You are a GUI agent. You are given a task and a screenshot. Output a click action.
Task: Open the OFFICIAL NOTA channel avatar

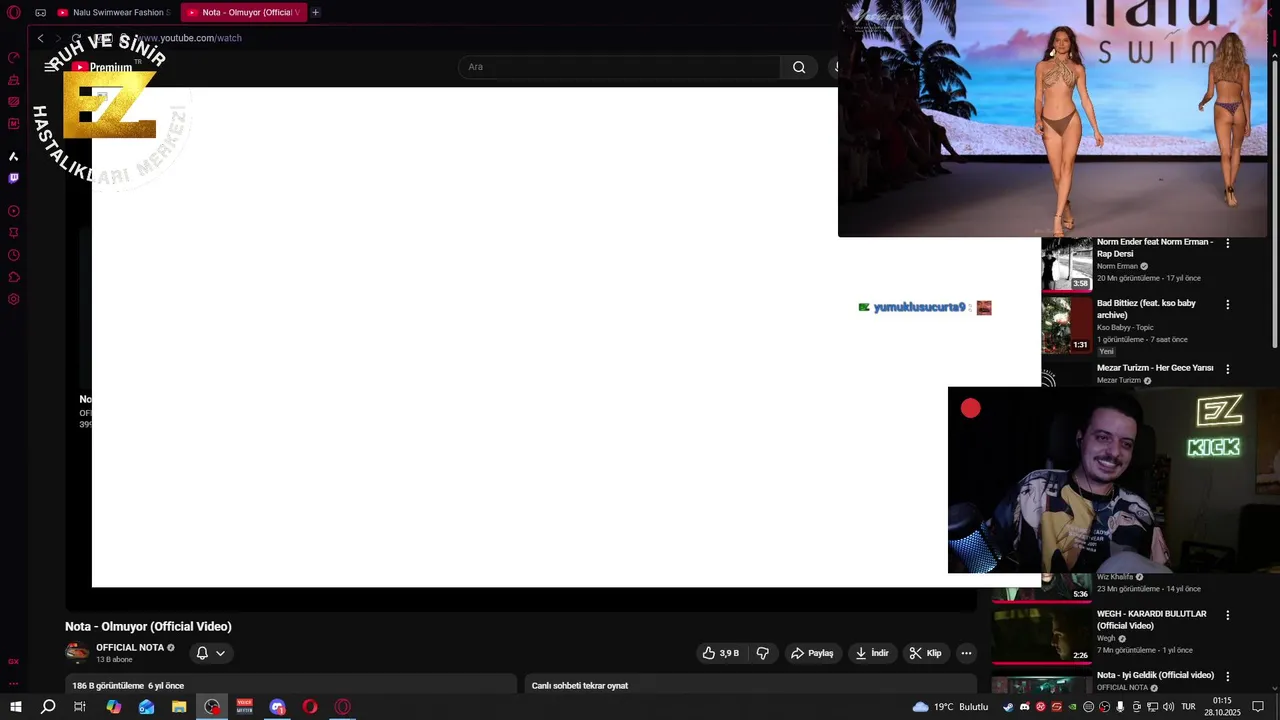(77, 653)
